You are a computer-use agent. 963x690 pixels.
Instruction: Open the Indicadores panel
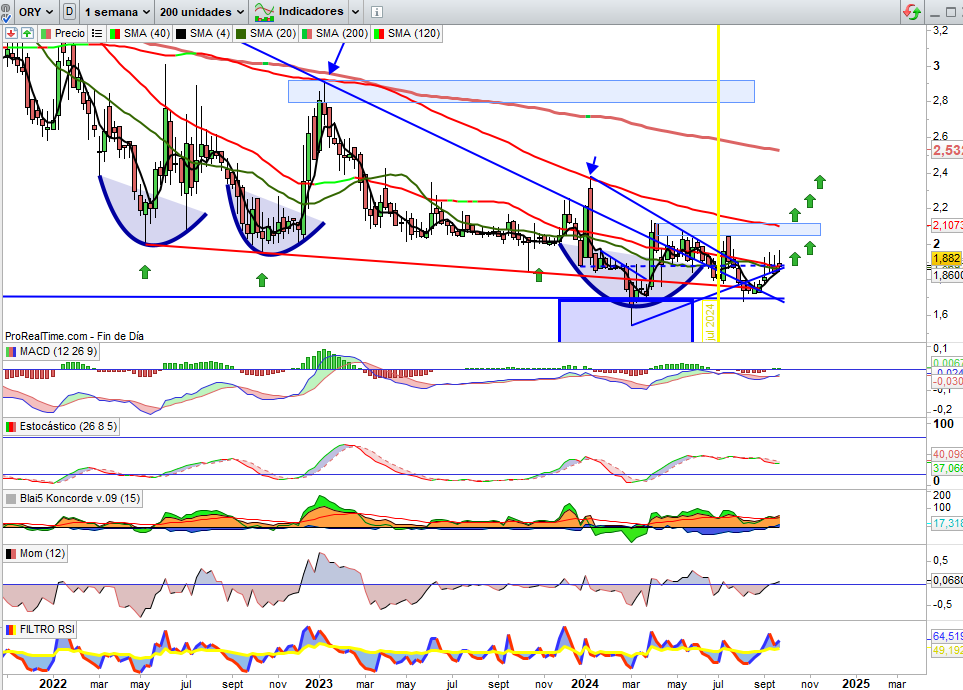pos(299,12)
